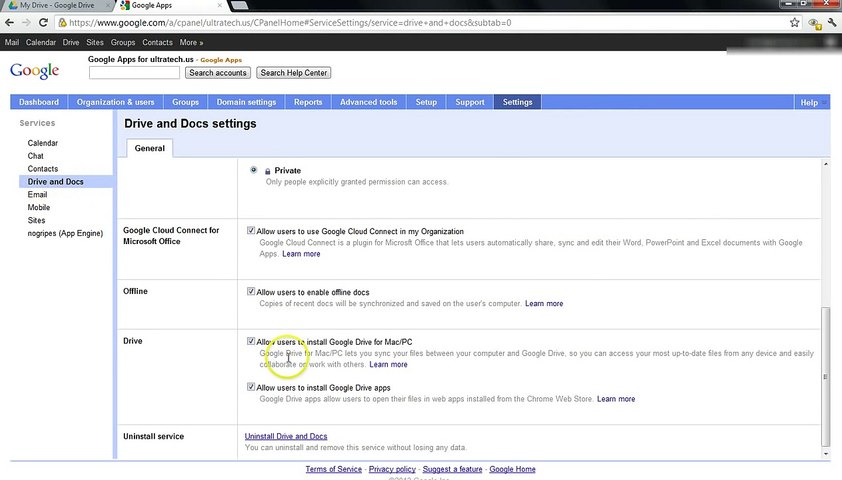Close the Google Apps browser tab
The width and height of the screenshot is (842, 480).
point(219,5)
